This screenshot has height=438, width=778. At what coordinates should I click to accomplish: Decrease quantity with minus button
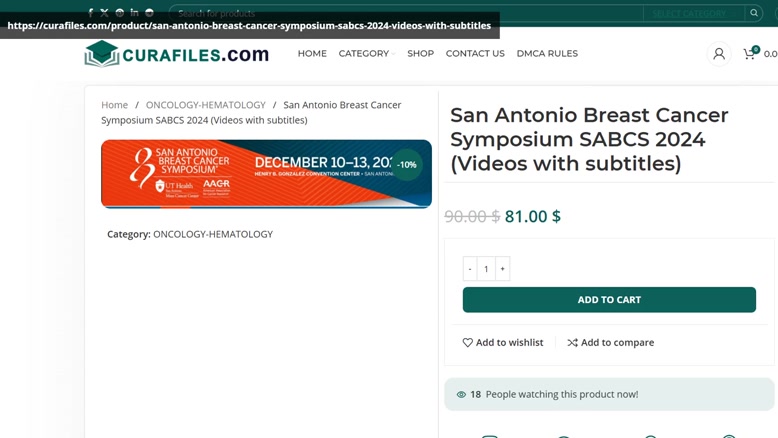click(470, 268)
